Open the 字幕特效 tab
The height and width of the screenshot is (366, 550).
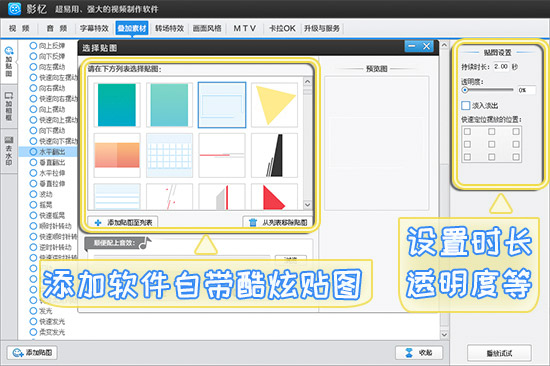pyautogui.click(x=94, y=28)
